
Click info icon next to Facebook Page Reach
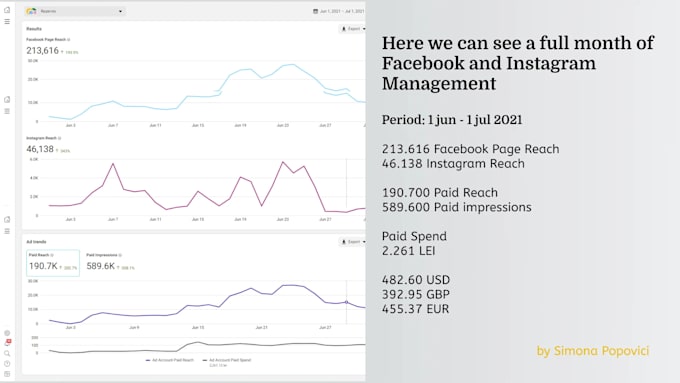tap(69, 39)
